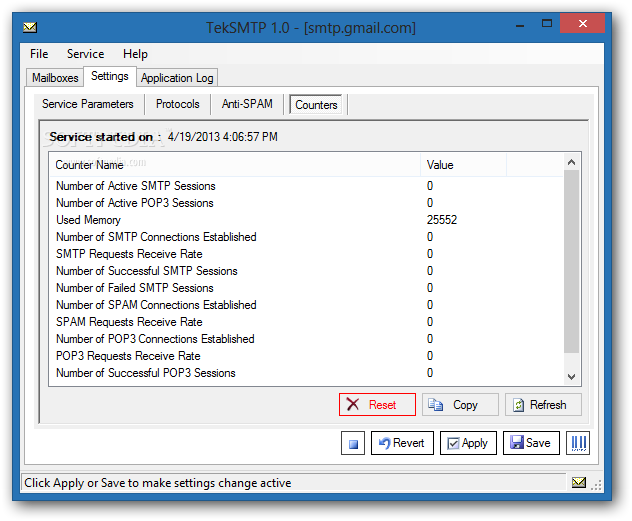Image resolution: width=632 pixels, height=521 pixels.
Task: Click the stop service square icon button
Action: [353, 443]
